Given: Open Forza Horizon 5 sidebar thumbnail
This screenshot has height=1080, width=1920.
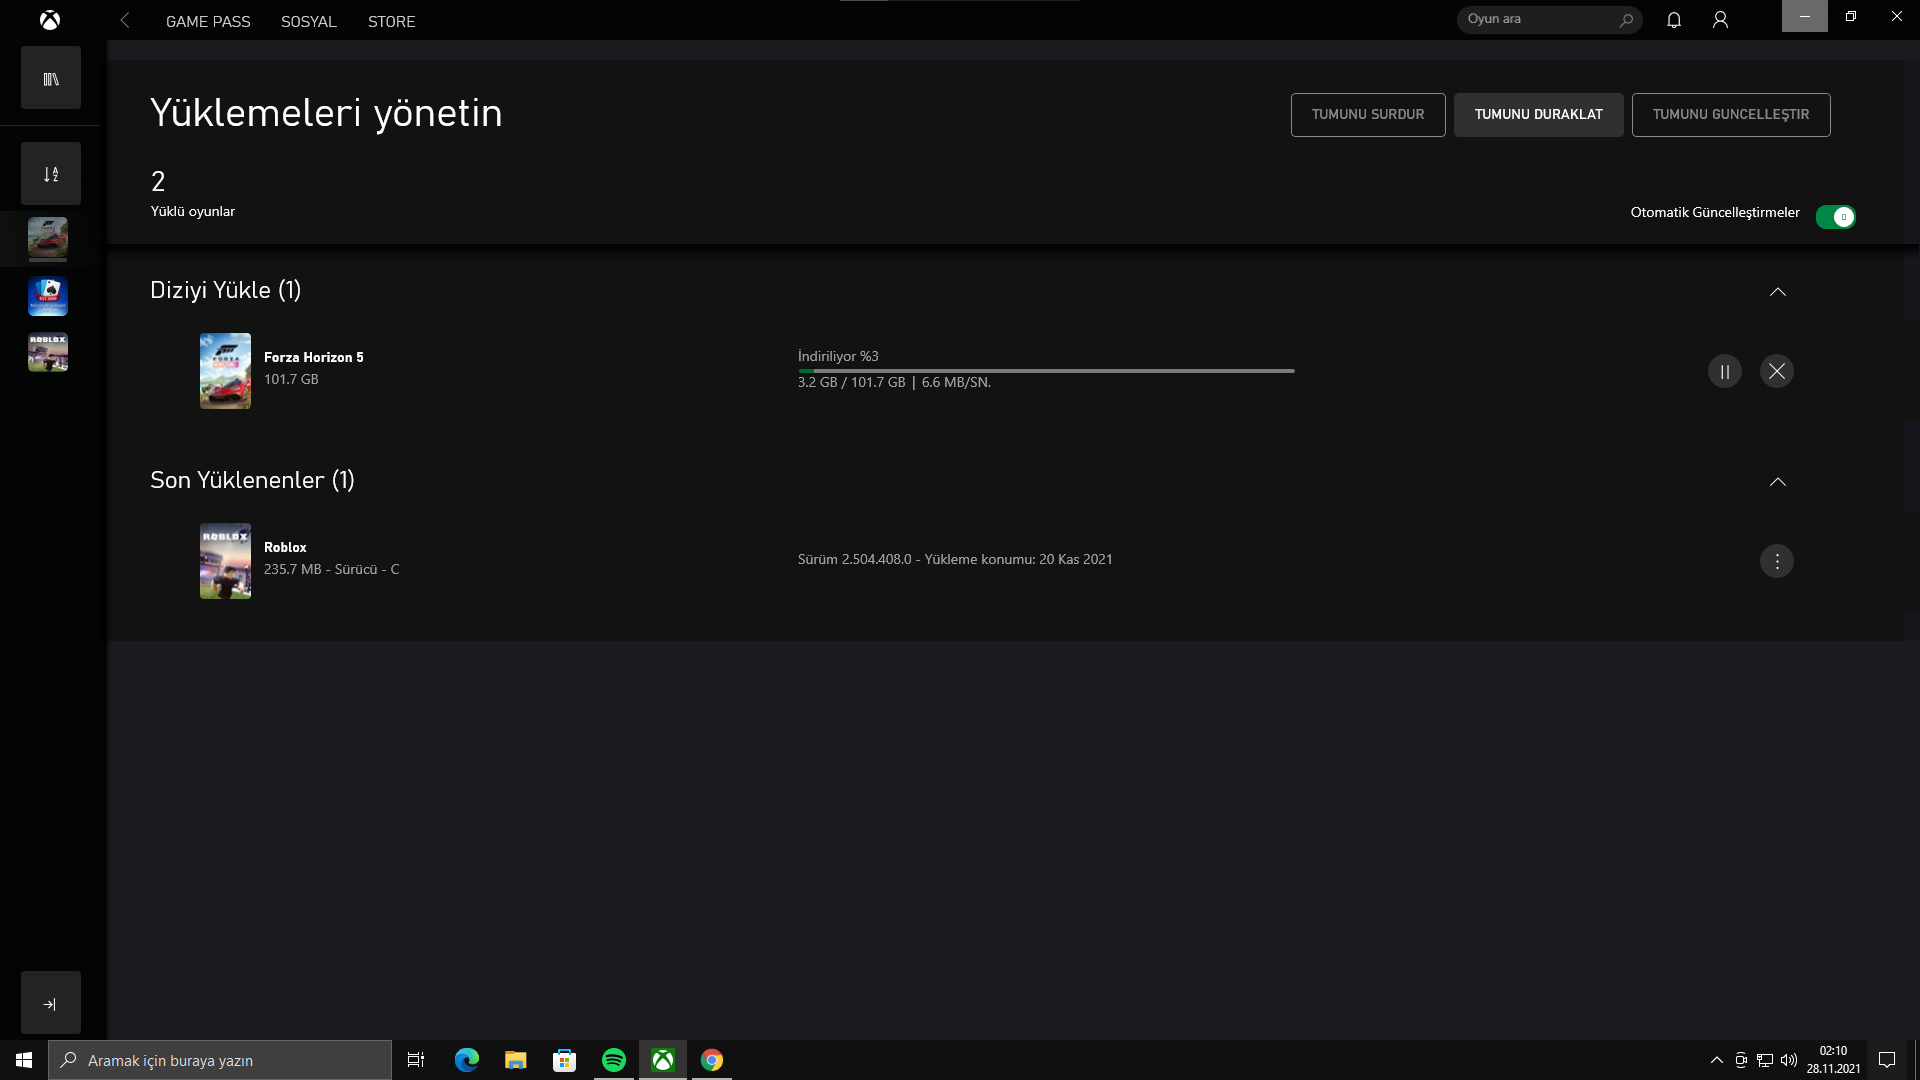Looking at the screenshot, I should pyautogui.click(x=48, y=239).
